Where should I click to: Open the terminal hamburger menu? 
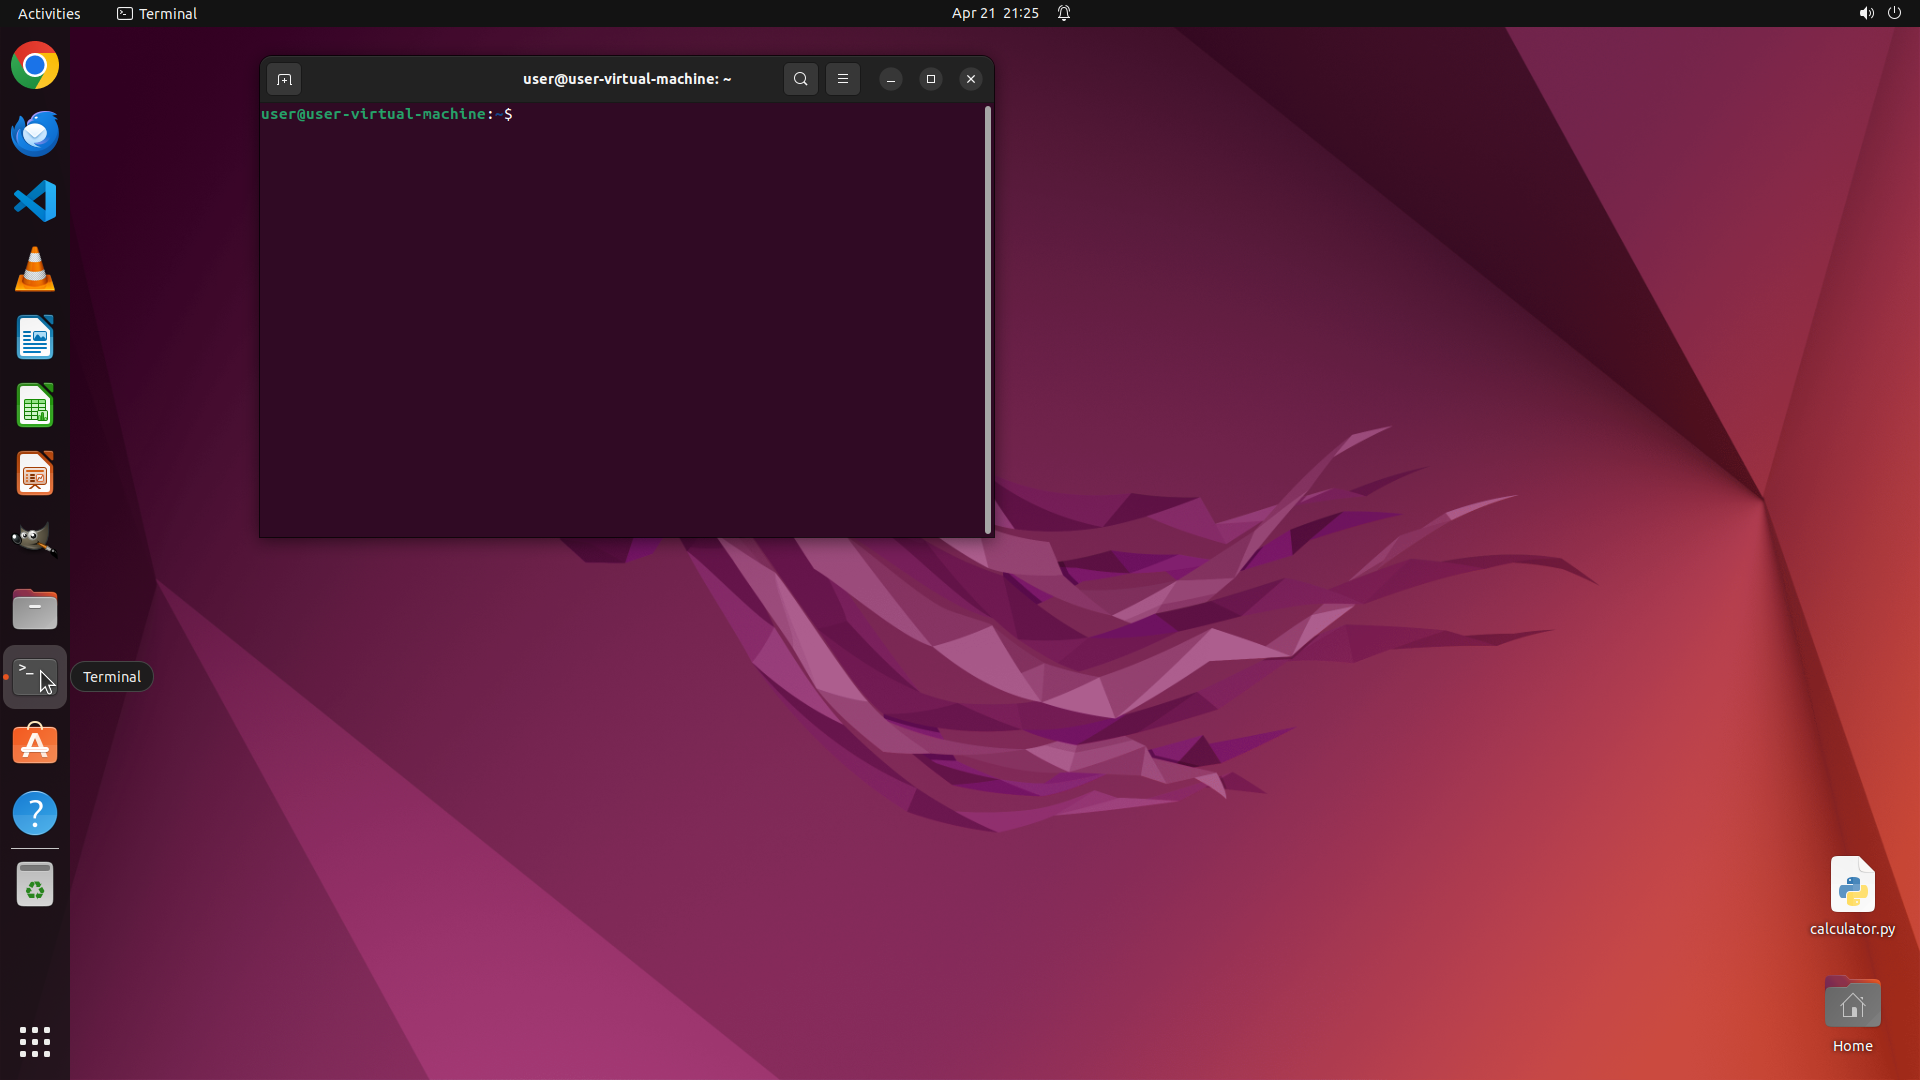[x=843, y=79]
